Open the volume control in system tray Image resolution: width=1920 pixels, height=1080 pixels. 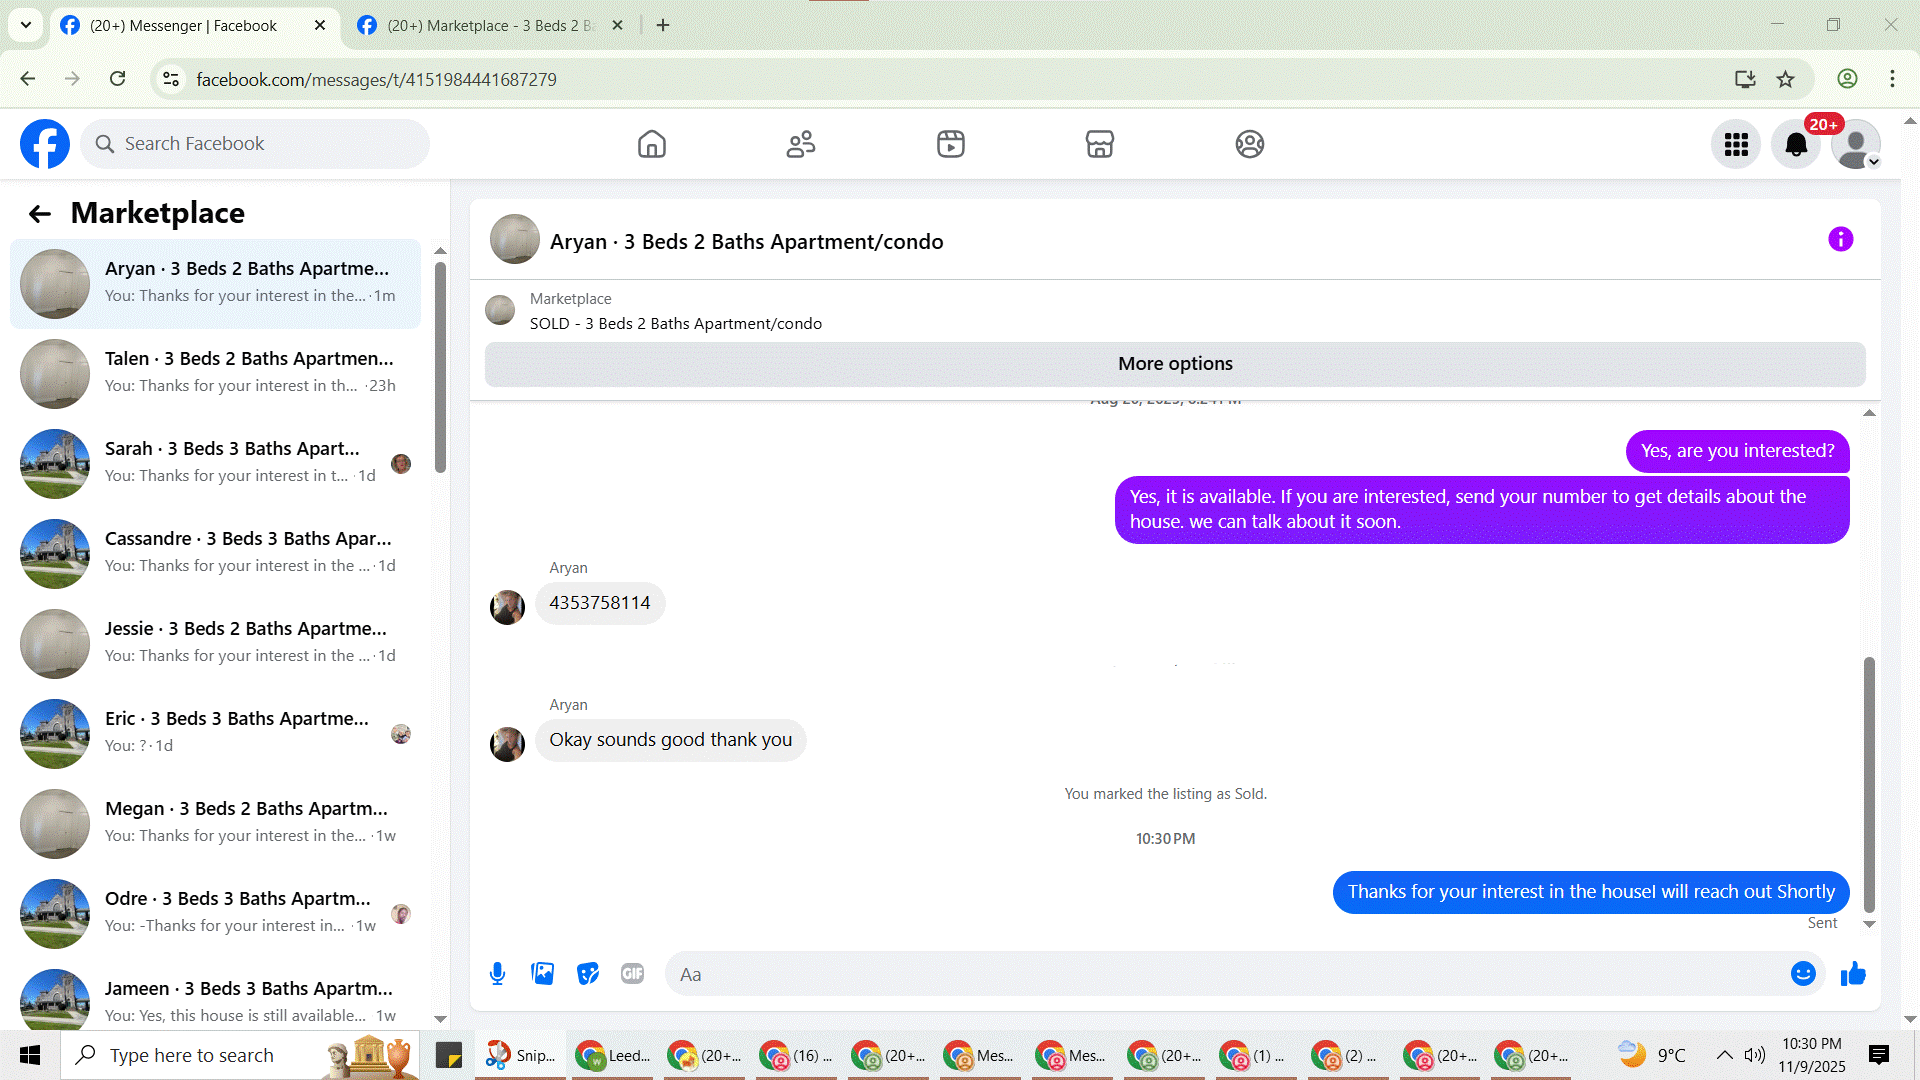point(1755,1055)
